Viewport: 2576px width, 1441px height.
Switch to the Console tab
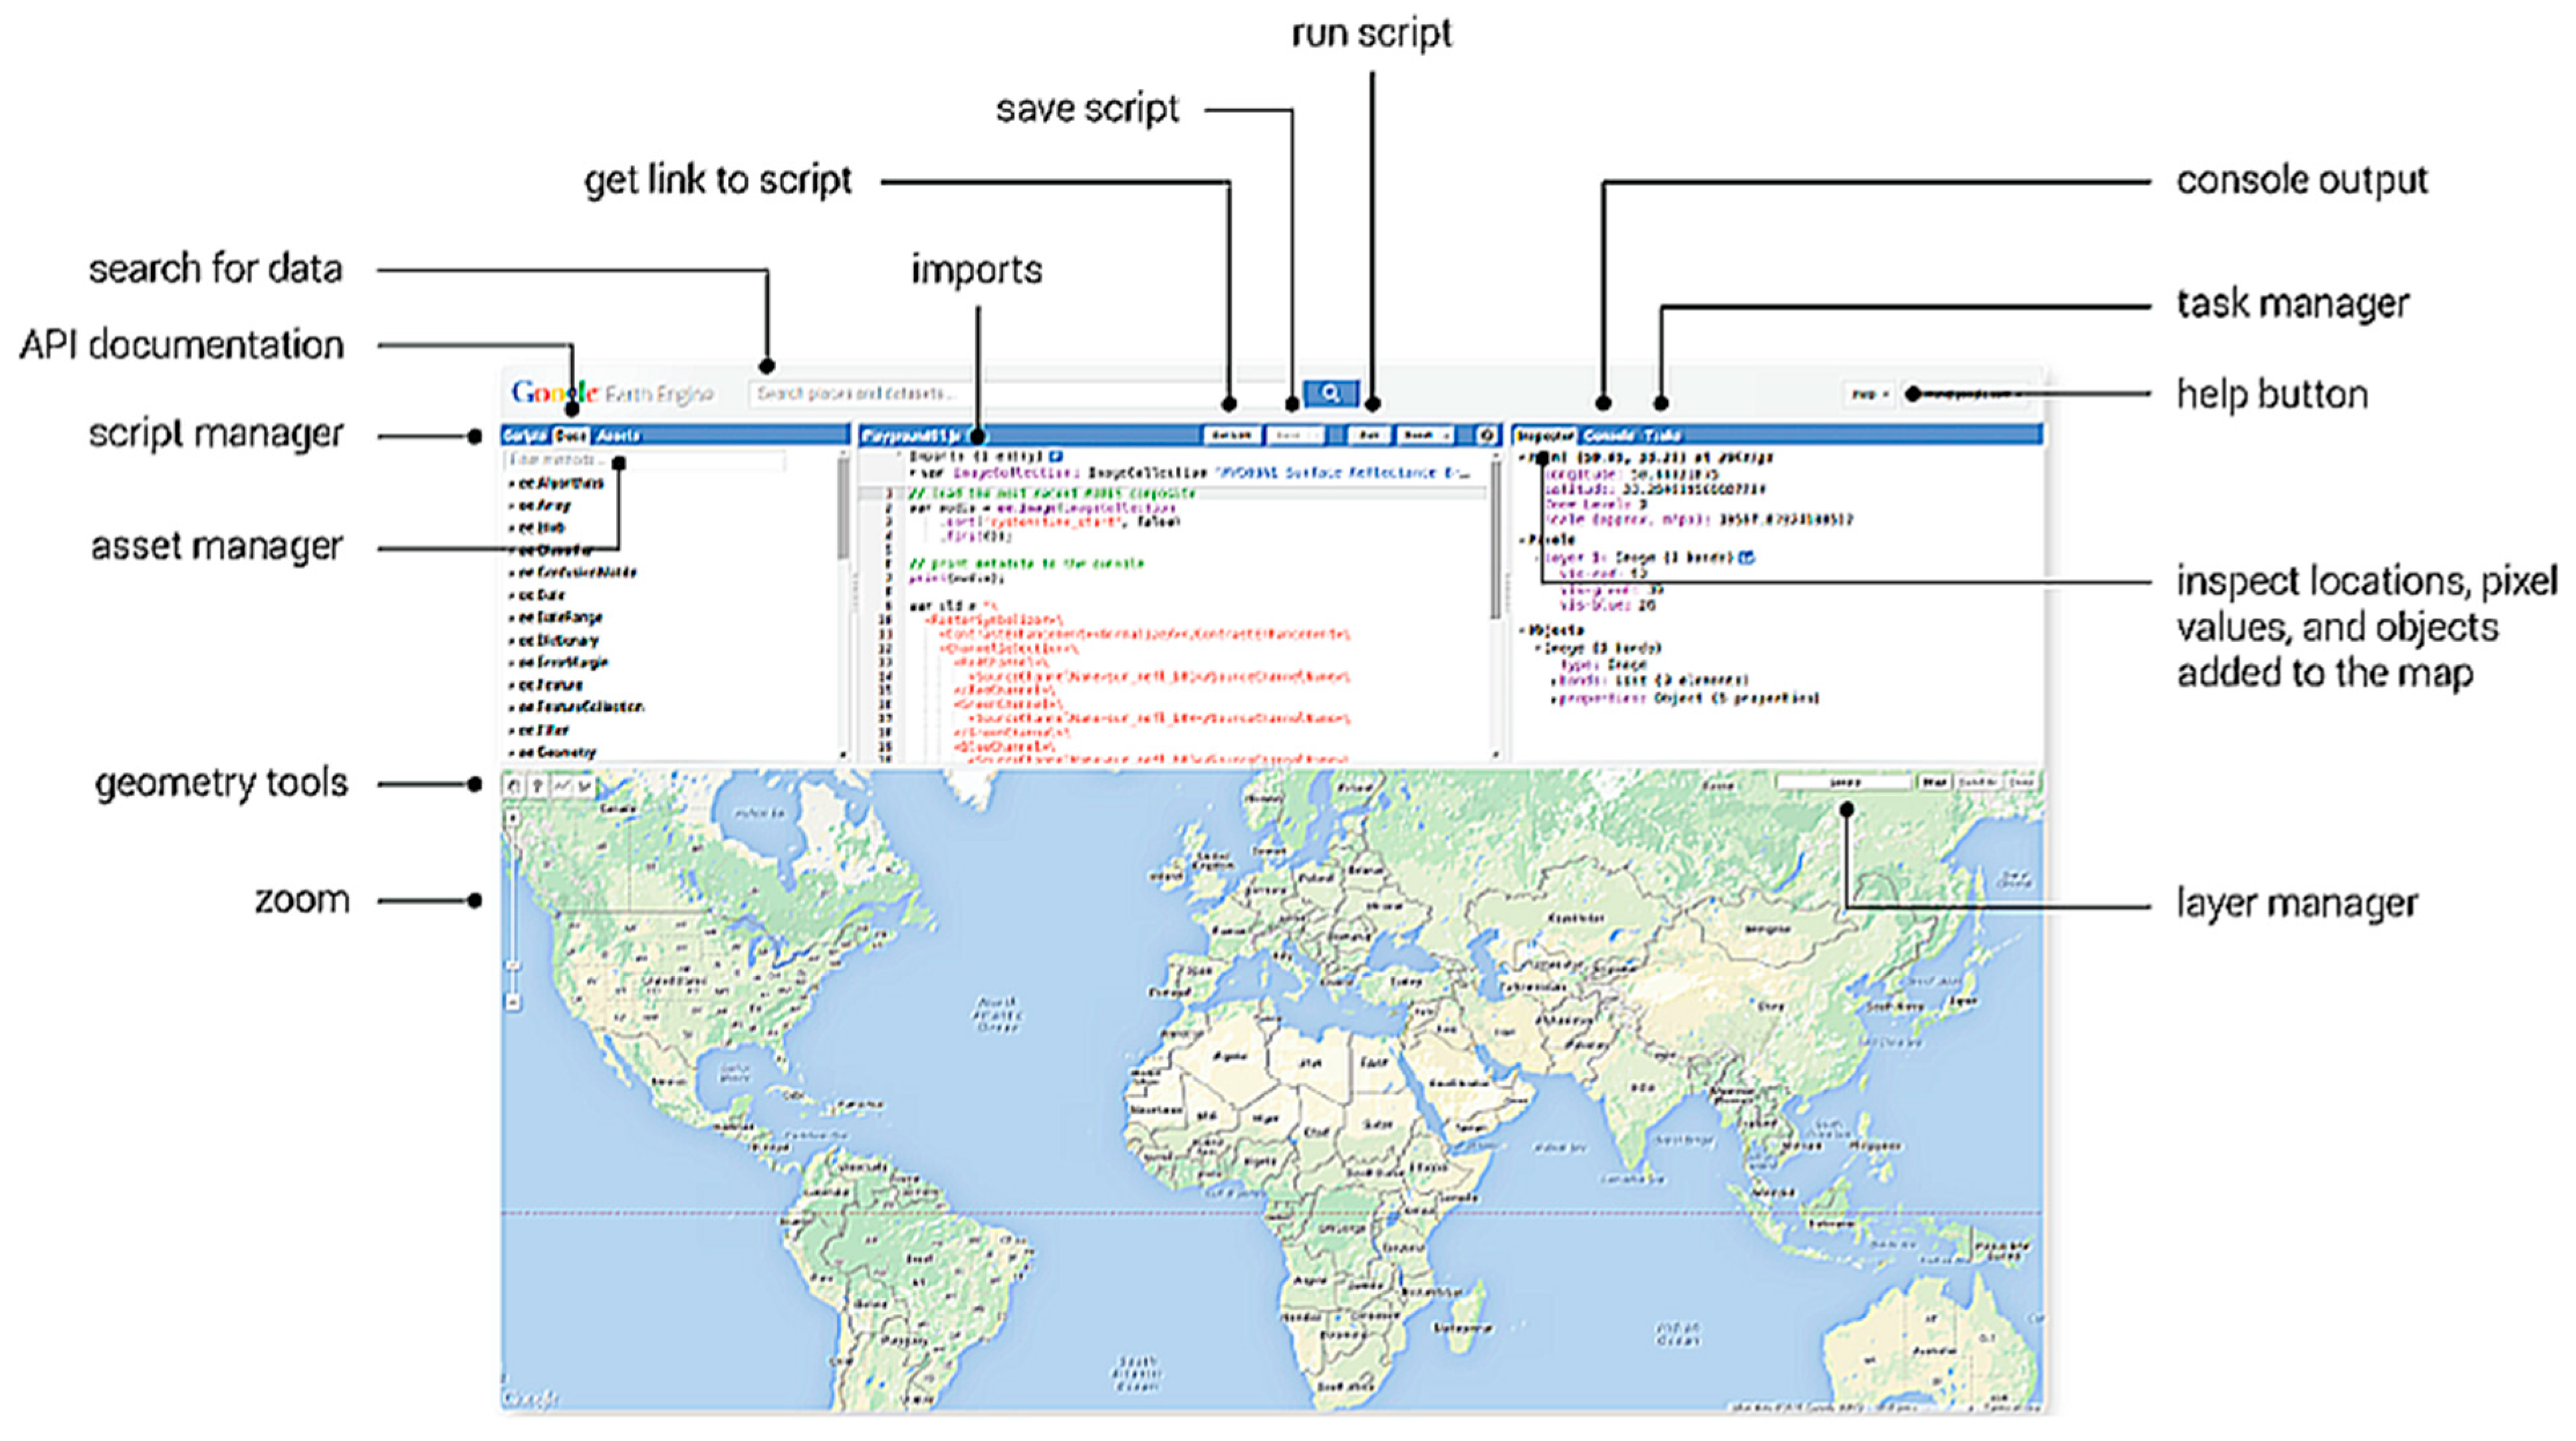click(x=1608, y=435)
